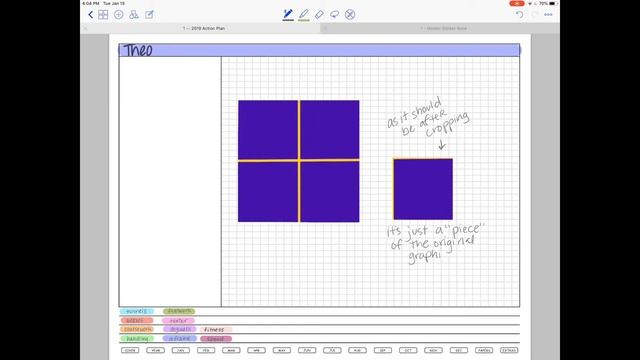640x360 pixels.
Task: Jump to the DEC month tab
Action: tap(459, 350)
